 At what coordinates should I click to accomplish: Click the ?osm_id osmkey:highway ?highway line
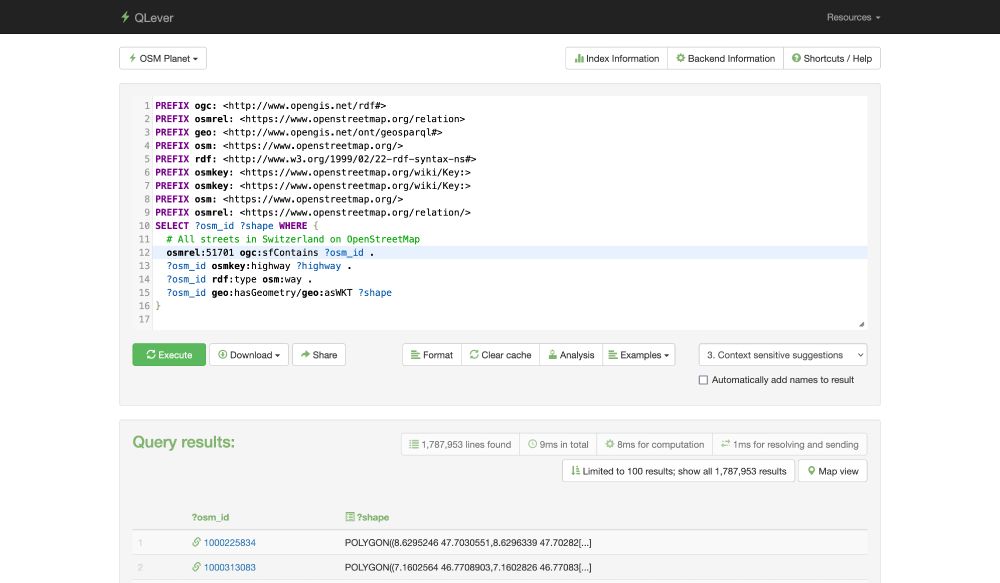point(259,266)
